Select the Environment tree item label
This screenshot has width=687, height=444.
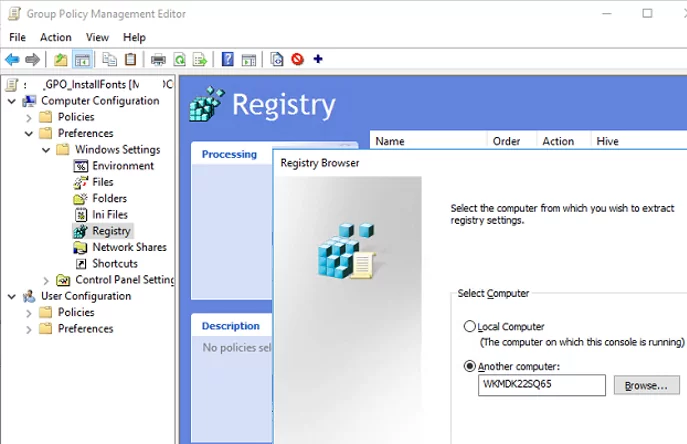[123, 166]
